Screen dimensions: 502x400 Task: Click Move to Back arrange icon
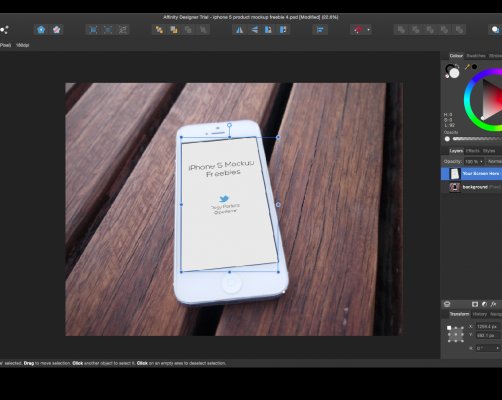pos(159,30)
